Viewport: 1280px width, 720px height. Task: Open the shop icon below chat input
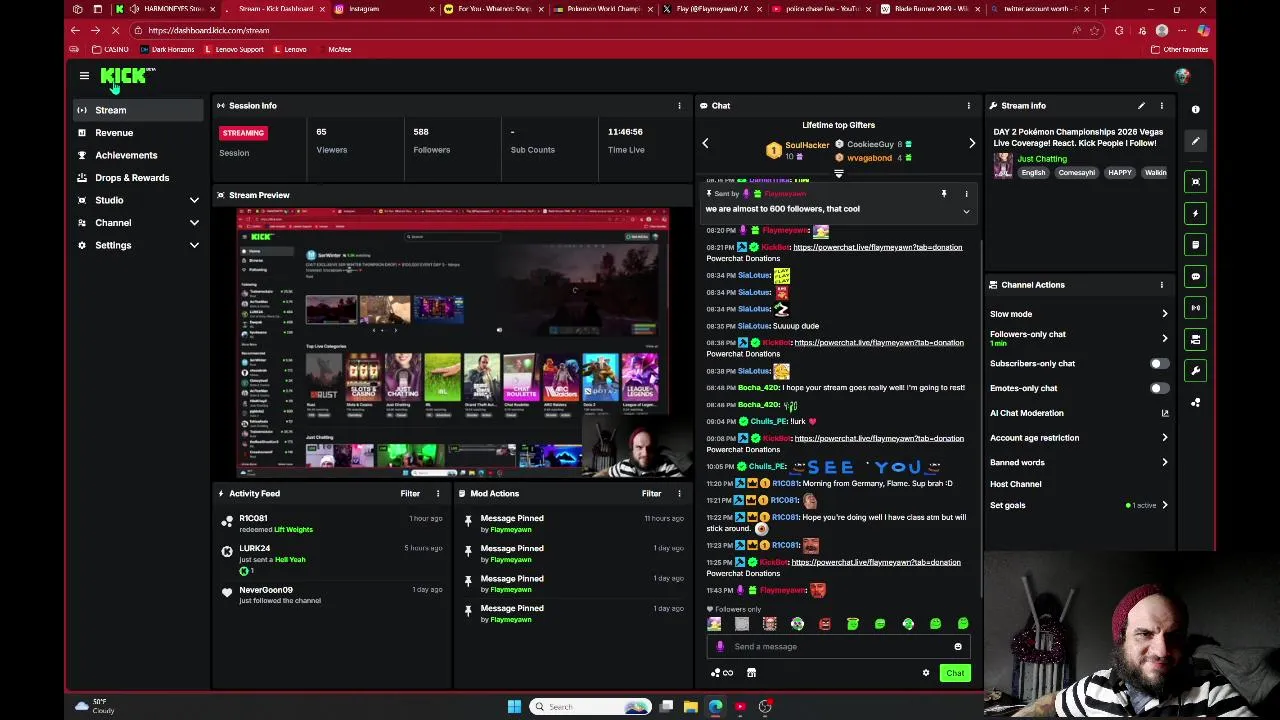pos(751,673)
